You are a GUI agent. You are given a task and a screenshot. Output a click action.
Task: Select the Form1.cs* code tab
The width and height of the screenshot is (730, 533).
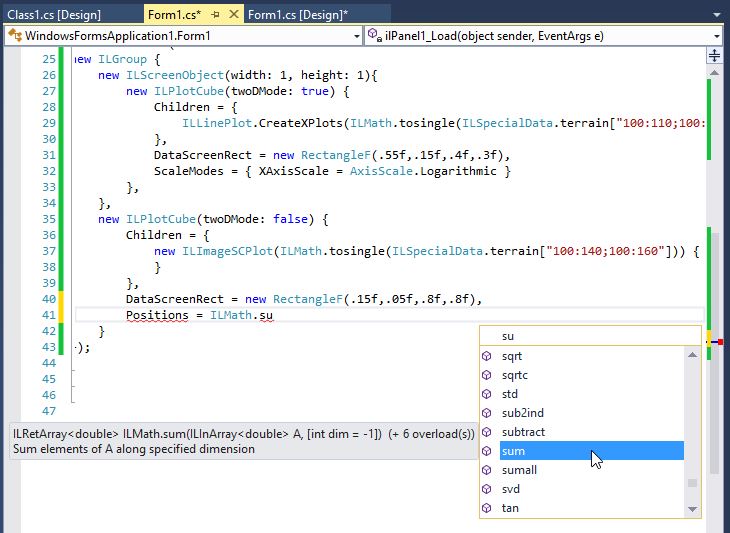click(175, 15)
